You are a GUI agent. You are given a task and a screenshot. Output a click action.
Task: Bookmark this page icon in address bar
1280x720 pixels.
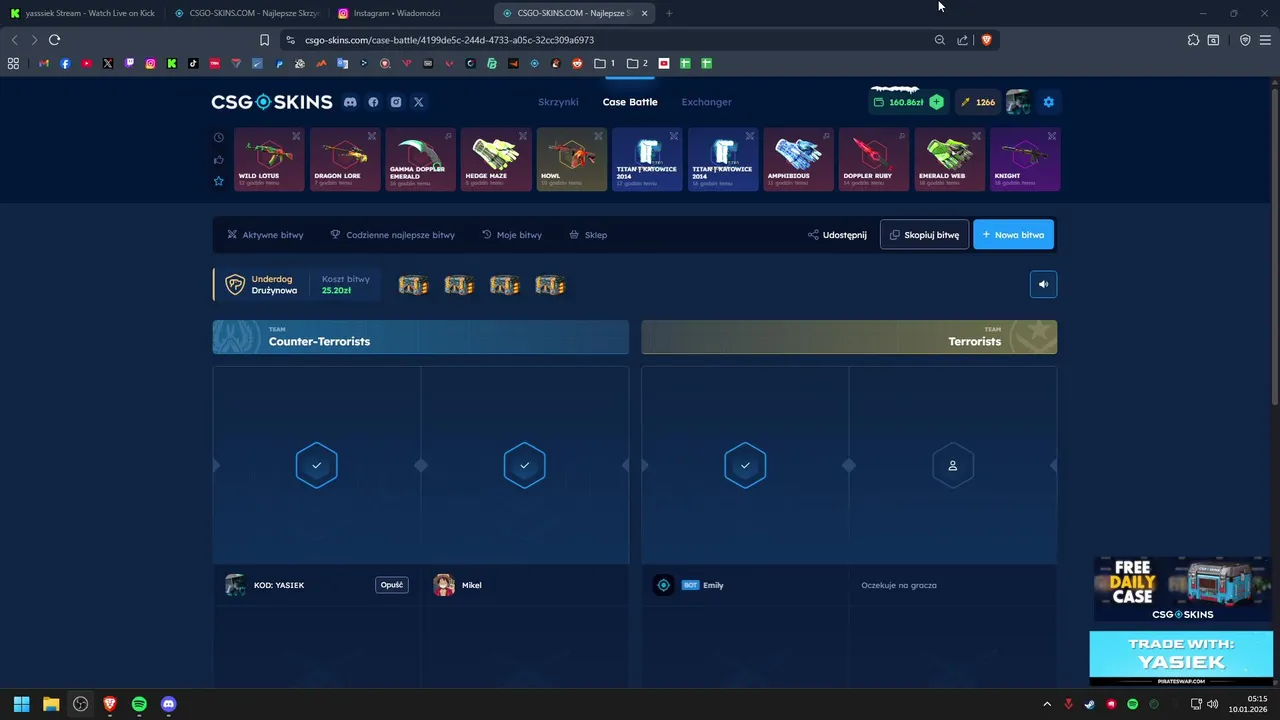coord(264,40)
